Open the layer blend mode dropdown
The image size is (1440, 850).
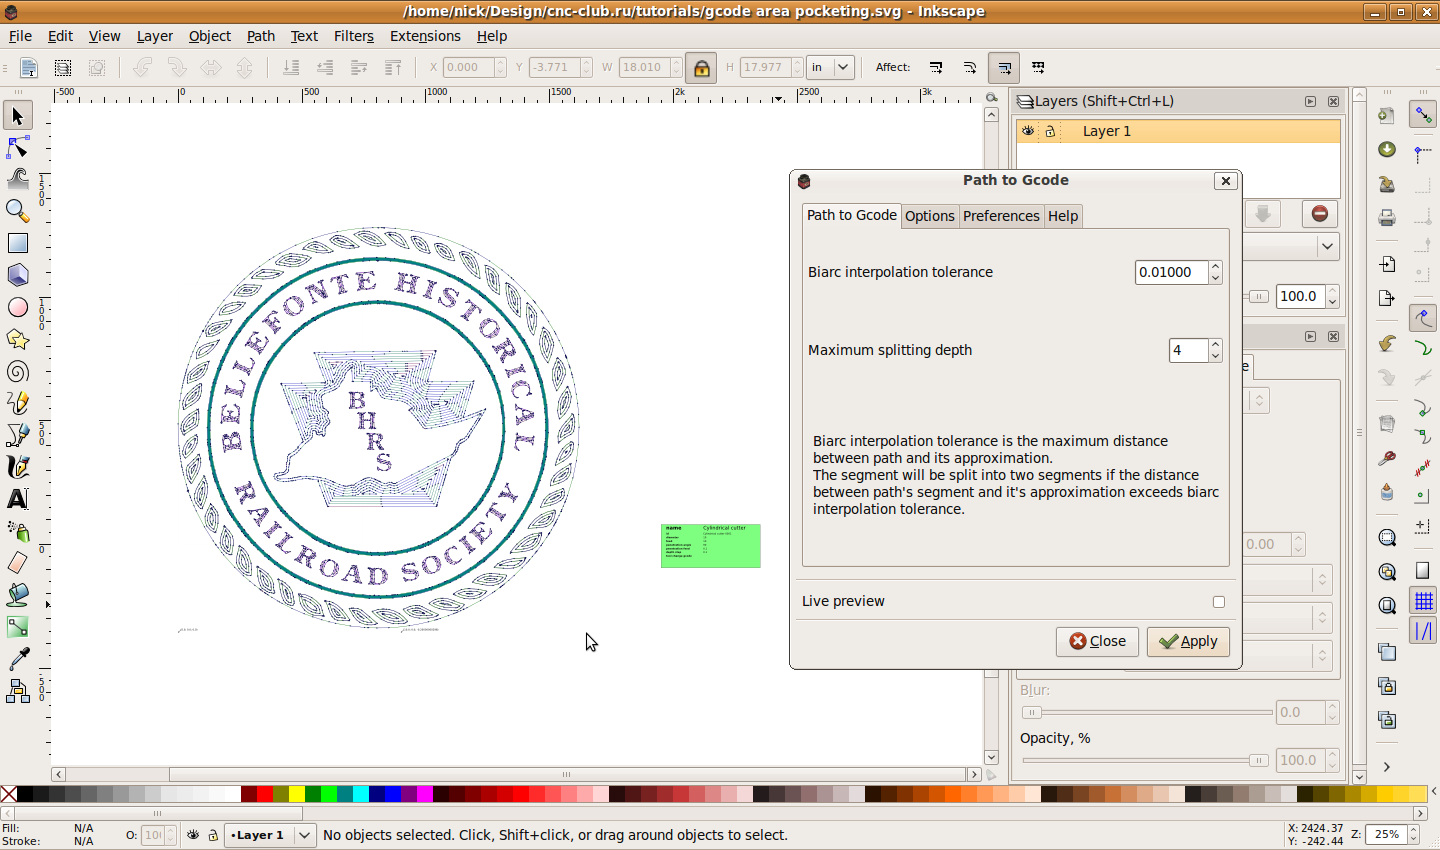1292,246
